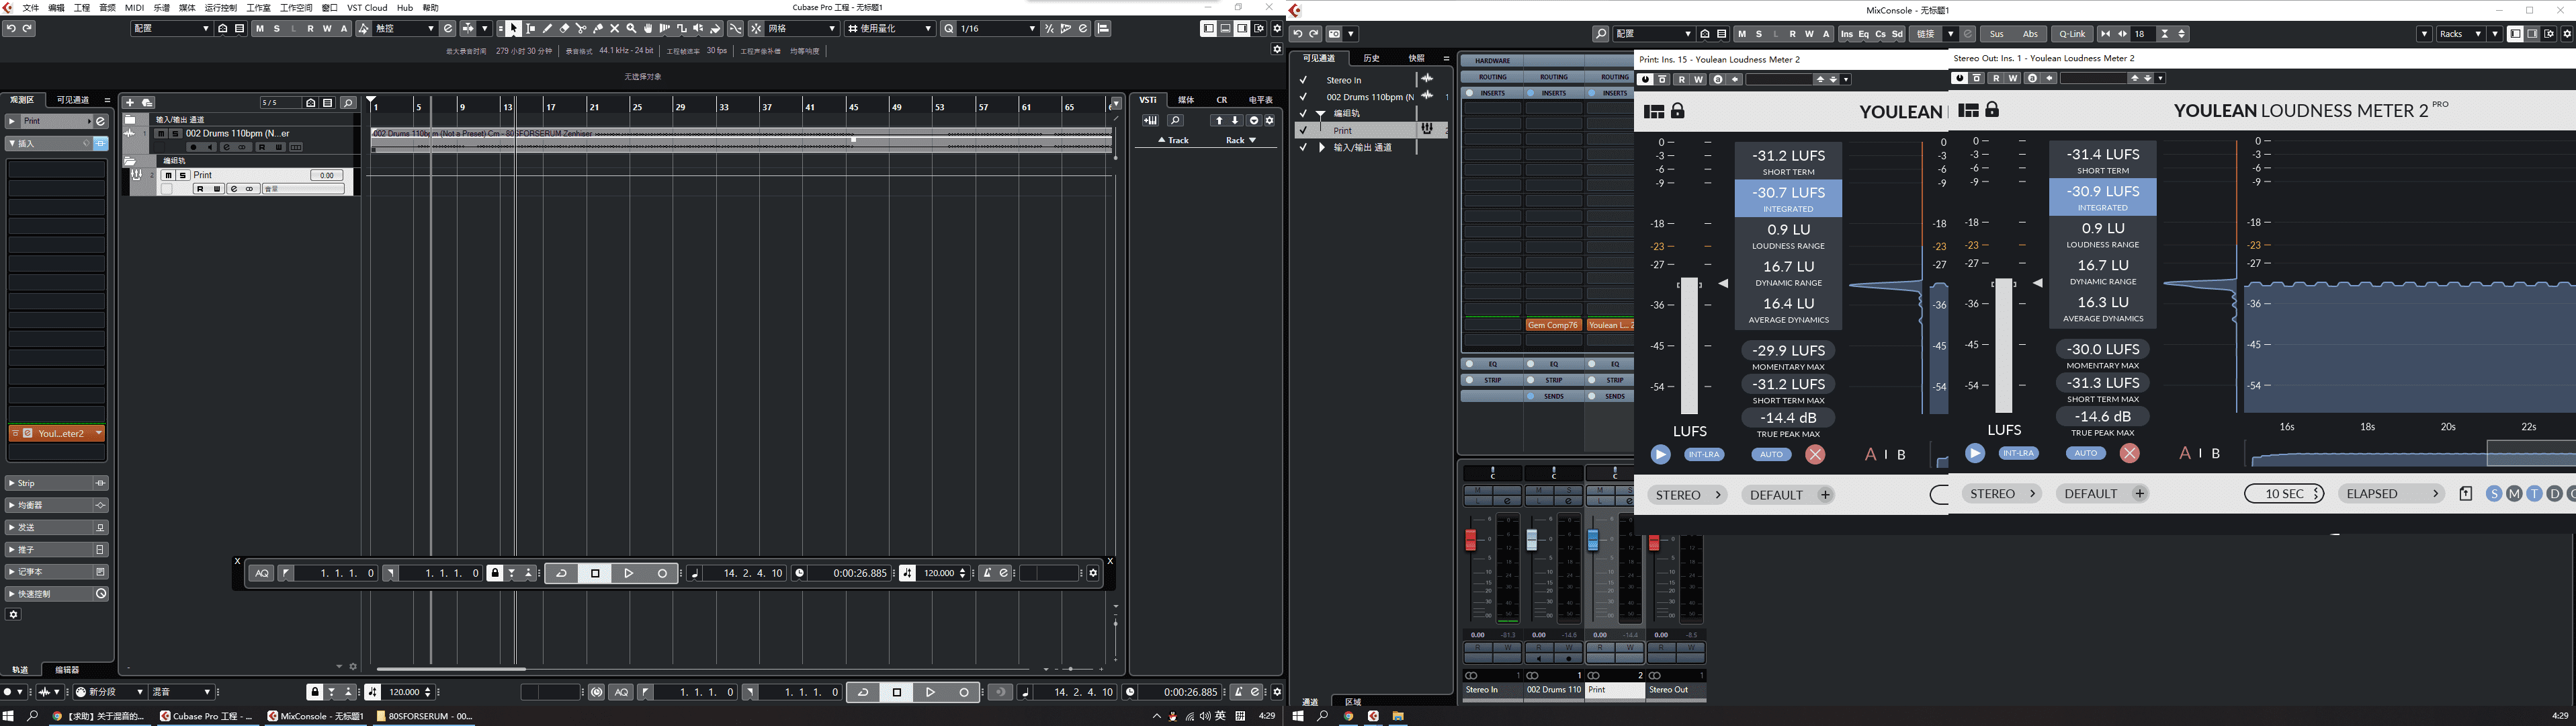Viewport: 2576px width, 726px height.
Task: Click Stereo In channel red fader handle
Action: (1470, 540)
